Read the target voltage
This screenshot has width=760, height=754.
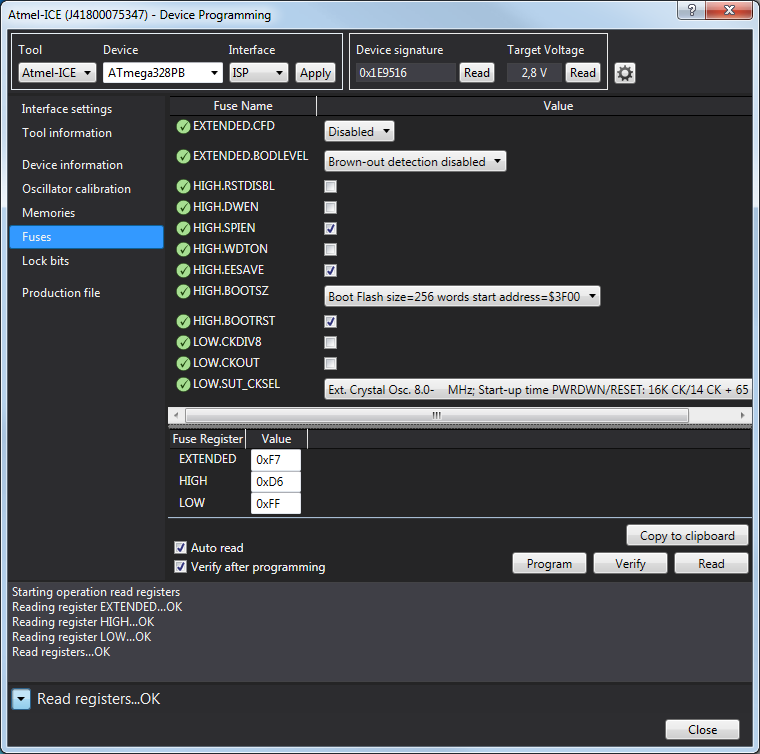583,73
